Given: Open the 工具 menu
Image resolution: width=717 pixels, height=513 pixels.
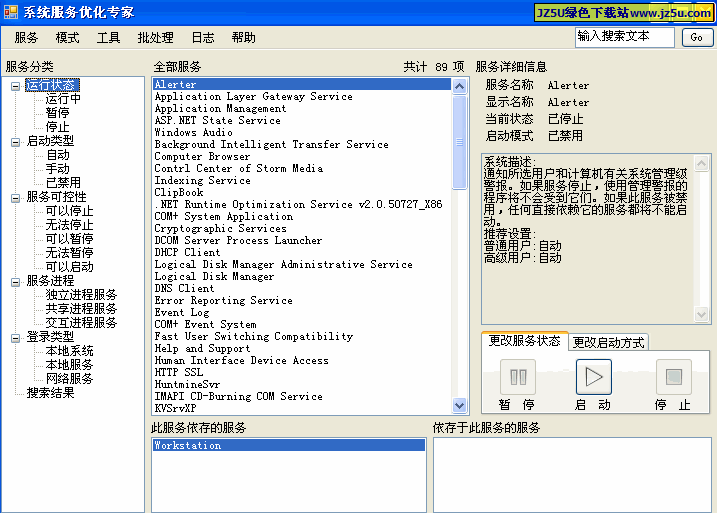Looking at the screenshot, I should click(108, 37).
